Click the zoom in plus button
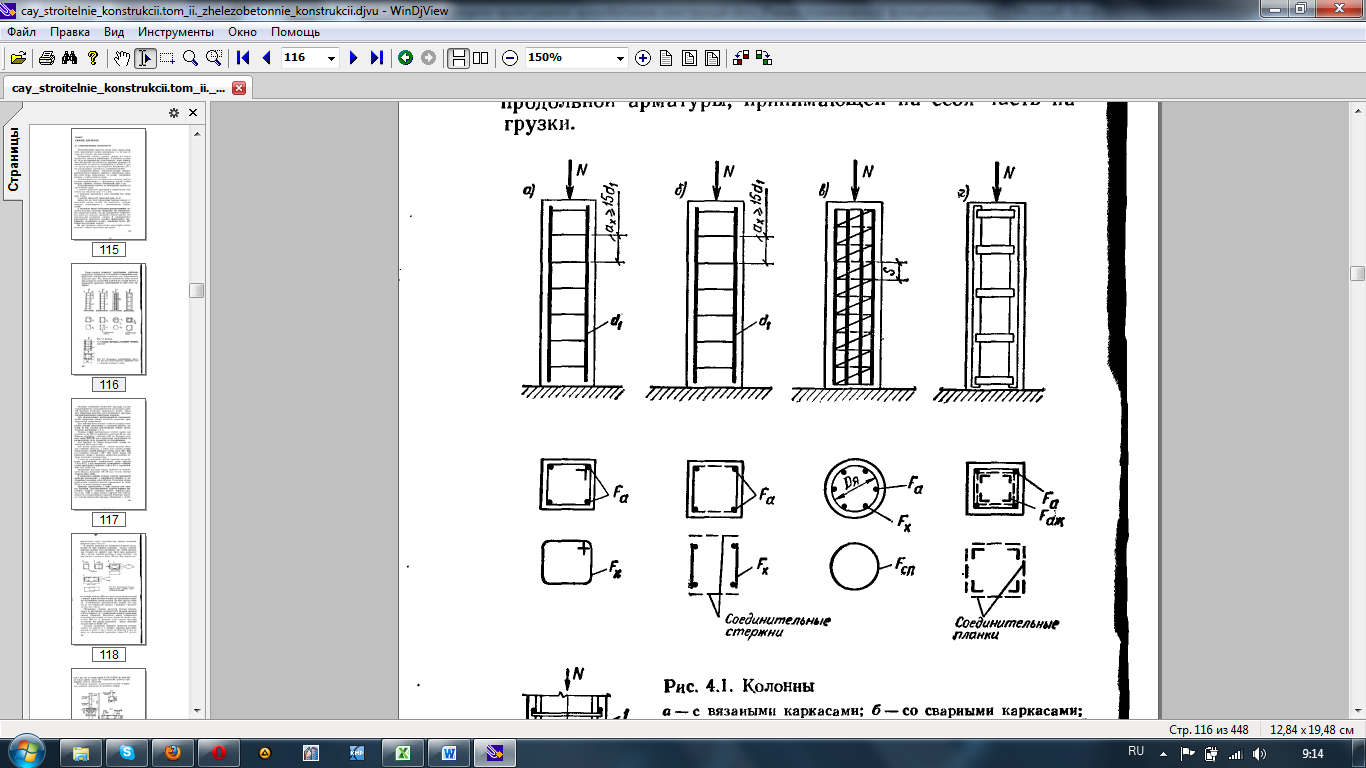This screenshot has width=1366, height=768. [643, 58]
